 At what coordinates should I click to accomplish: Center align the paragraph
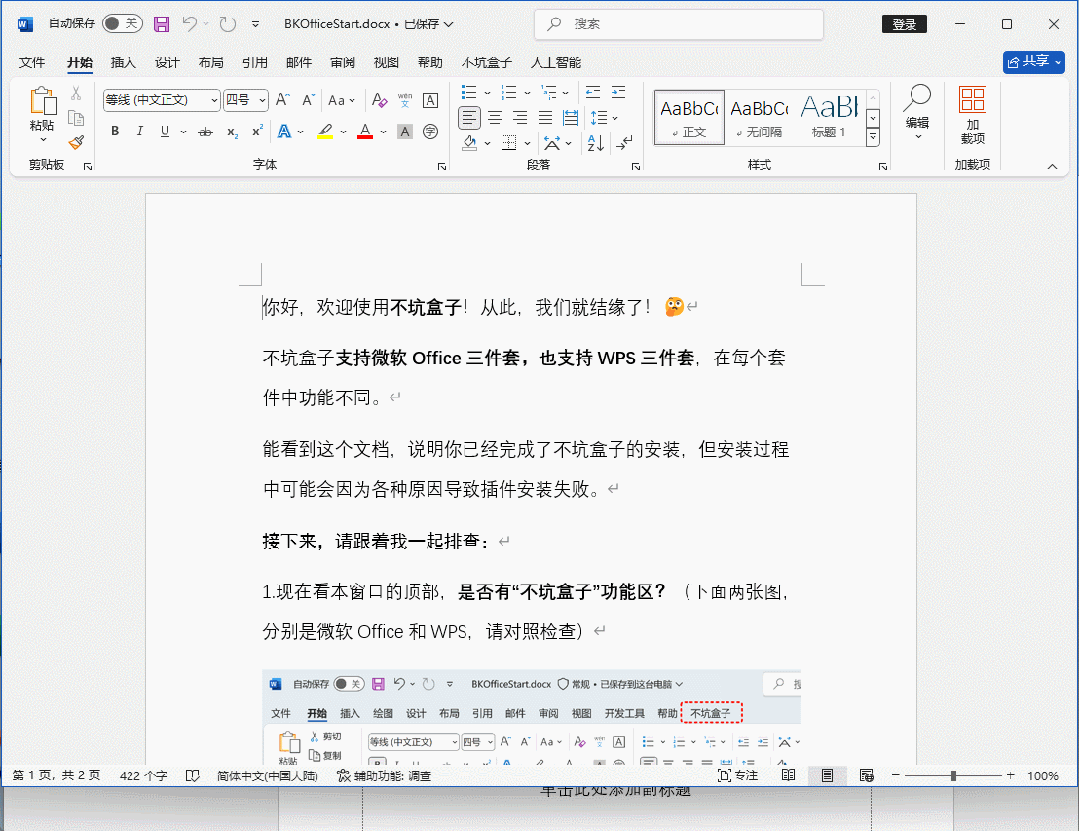495,118
